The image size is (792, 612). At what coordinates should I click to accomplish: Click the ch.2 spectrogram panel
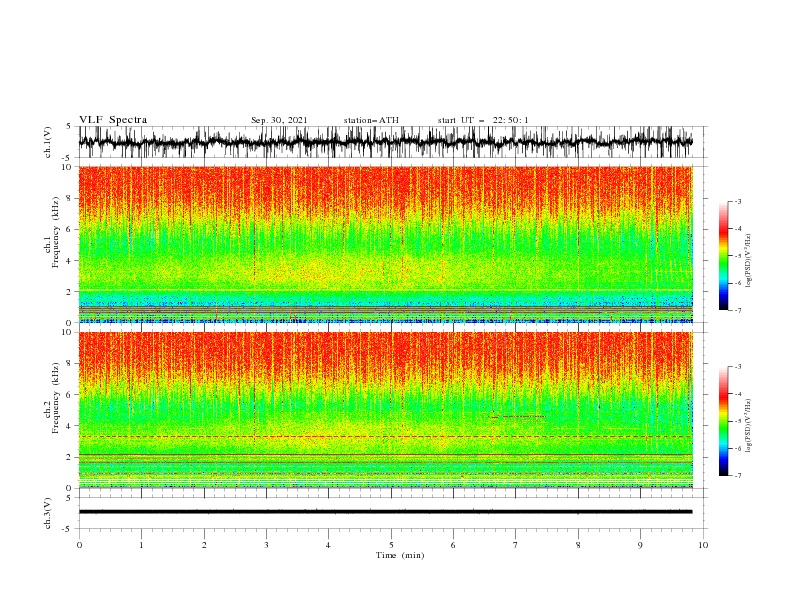[x=385, y=410]
